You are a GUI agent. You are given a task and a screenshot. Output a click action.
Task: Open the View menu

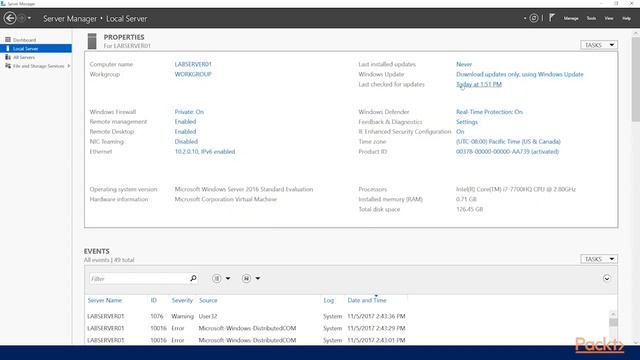609,18
